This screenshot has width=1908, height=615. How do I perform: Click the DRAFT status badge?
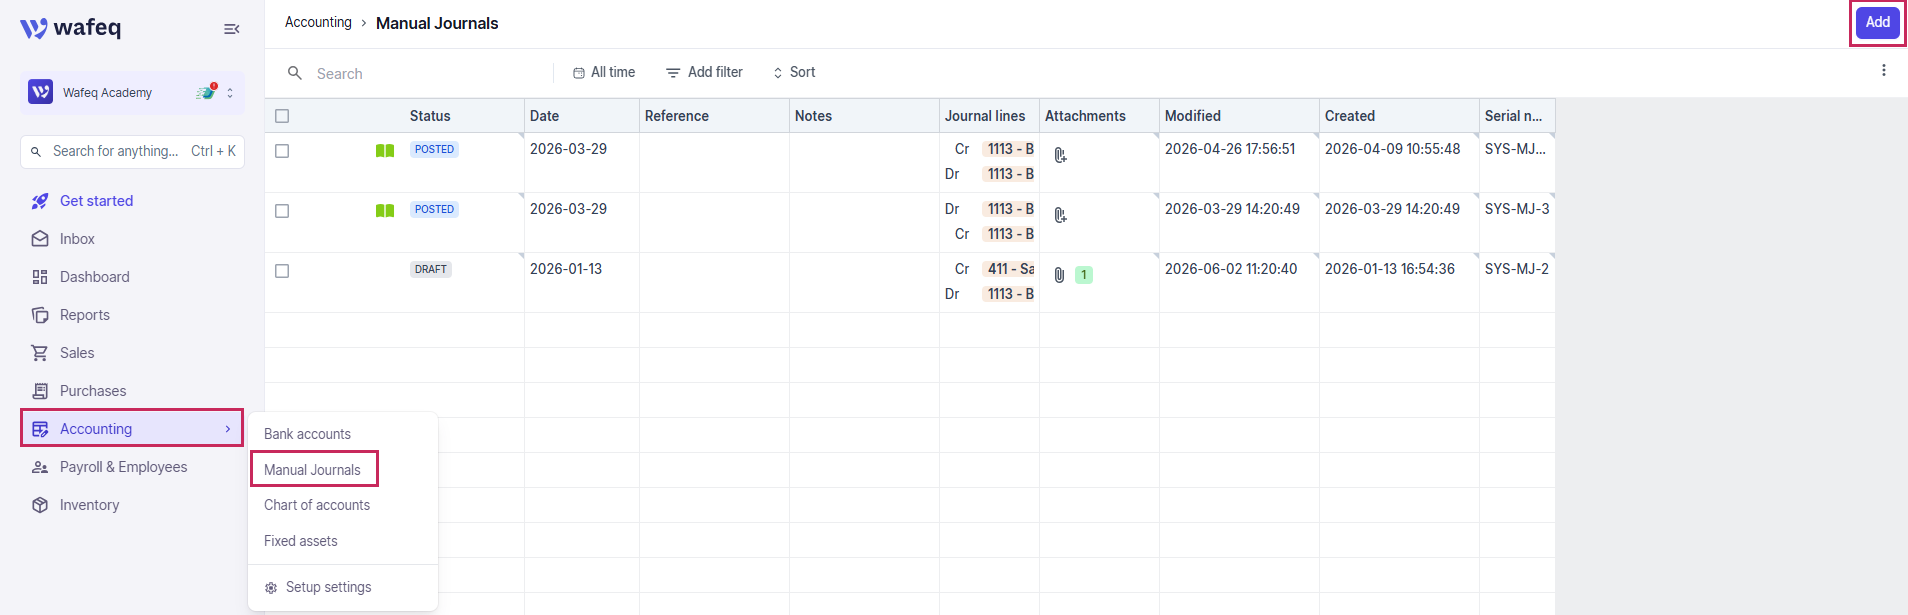[431, 269]
